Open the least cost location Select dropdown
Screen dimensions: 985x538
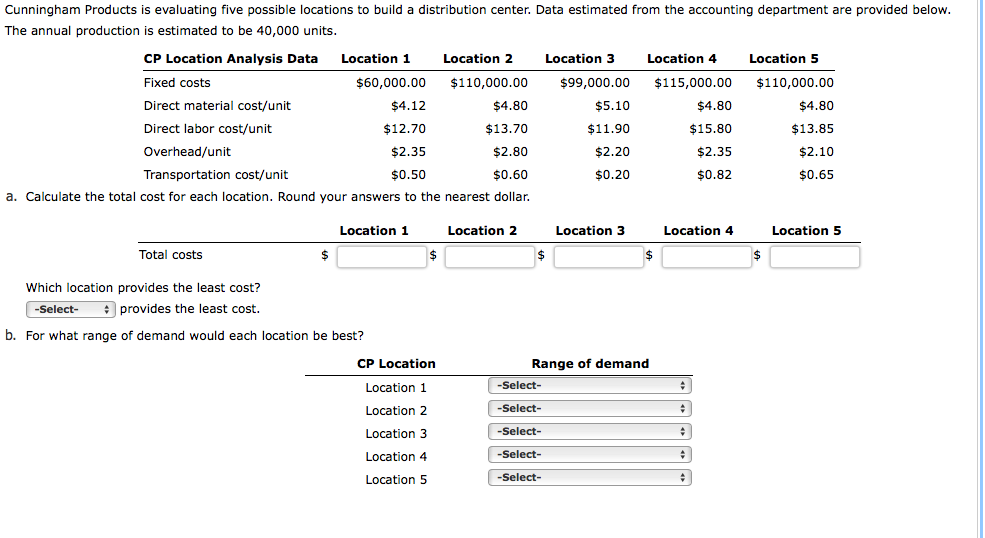pos(70,309)
